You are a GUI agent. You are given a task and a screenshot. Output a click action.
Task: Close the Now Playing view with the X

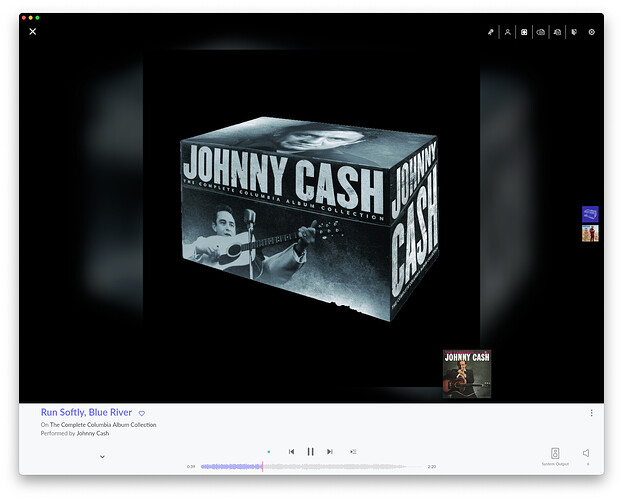(33, 31)
